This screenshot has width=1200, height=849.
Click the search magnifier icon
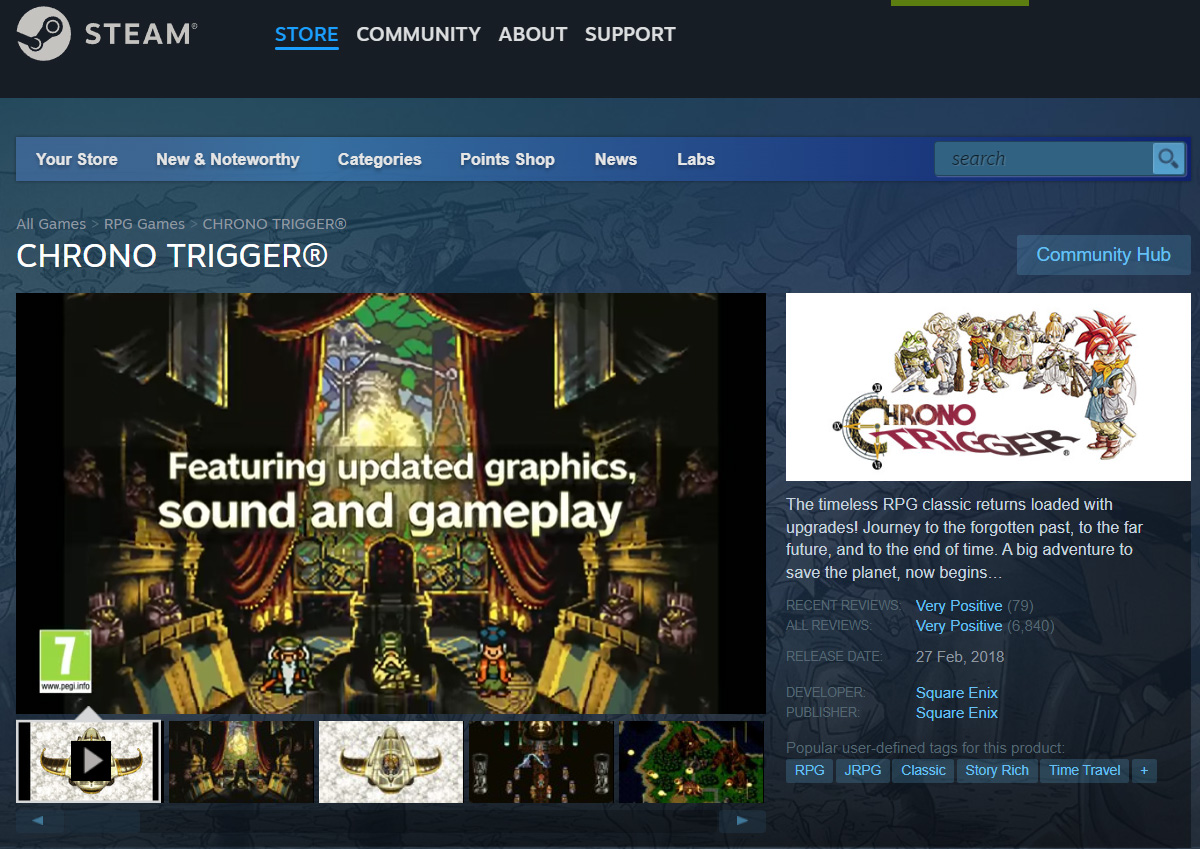point(1168,159)
